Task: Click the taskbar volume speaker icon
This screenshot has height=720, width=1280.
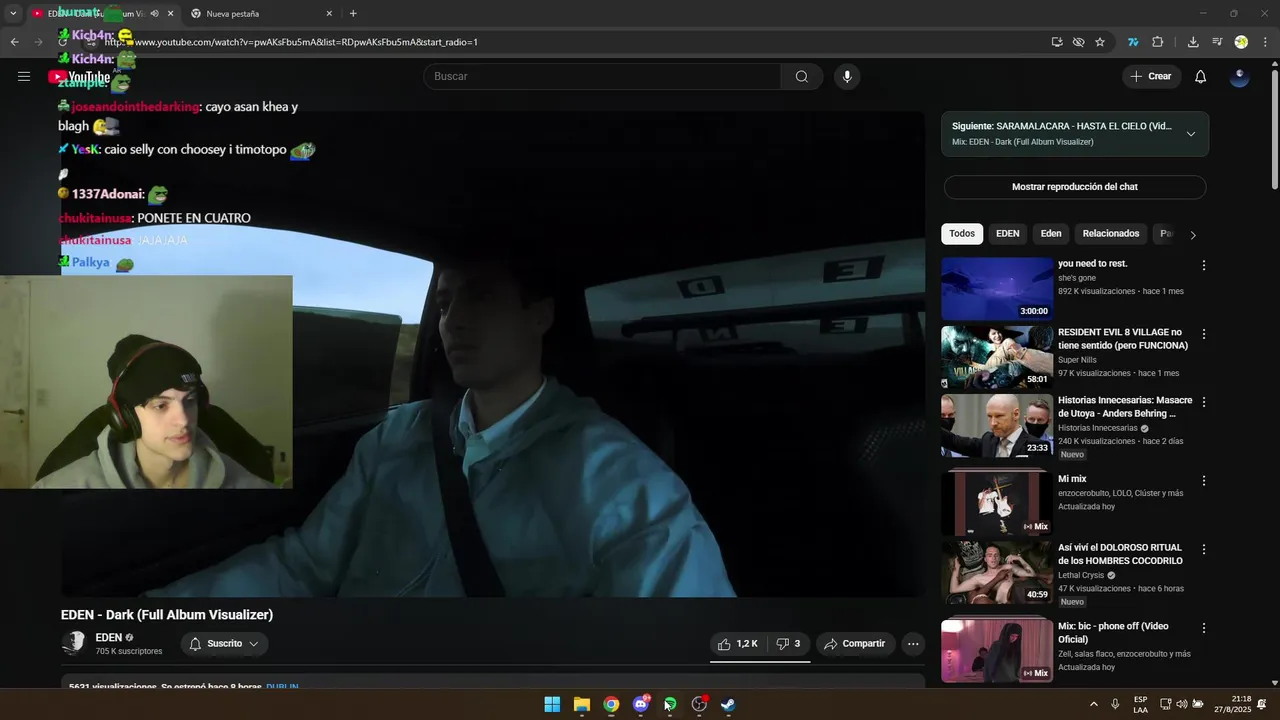Action: pos(1181,704)
